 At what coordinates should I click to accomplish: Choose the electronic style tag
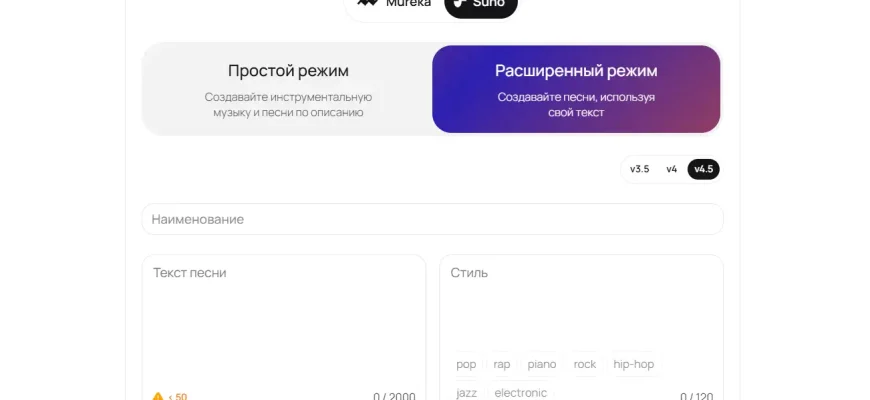[x=521, y=393]
